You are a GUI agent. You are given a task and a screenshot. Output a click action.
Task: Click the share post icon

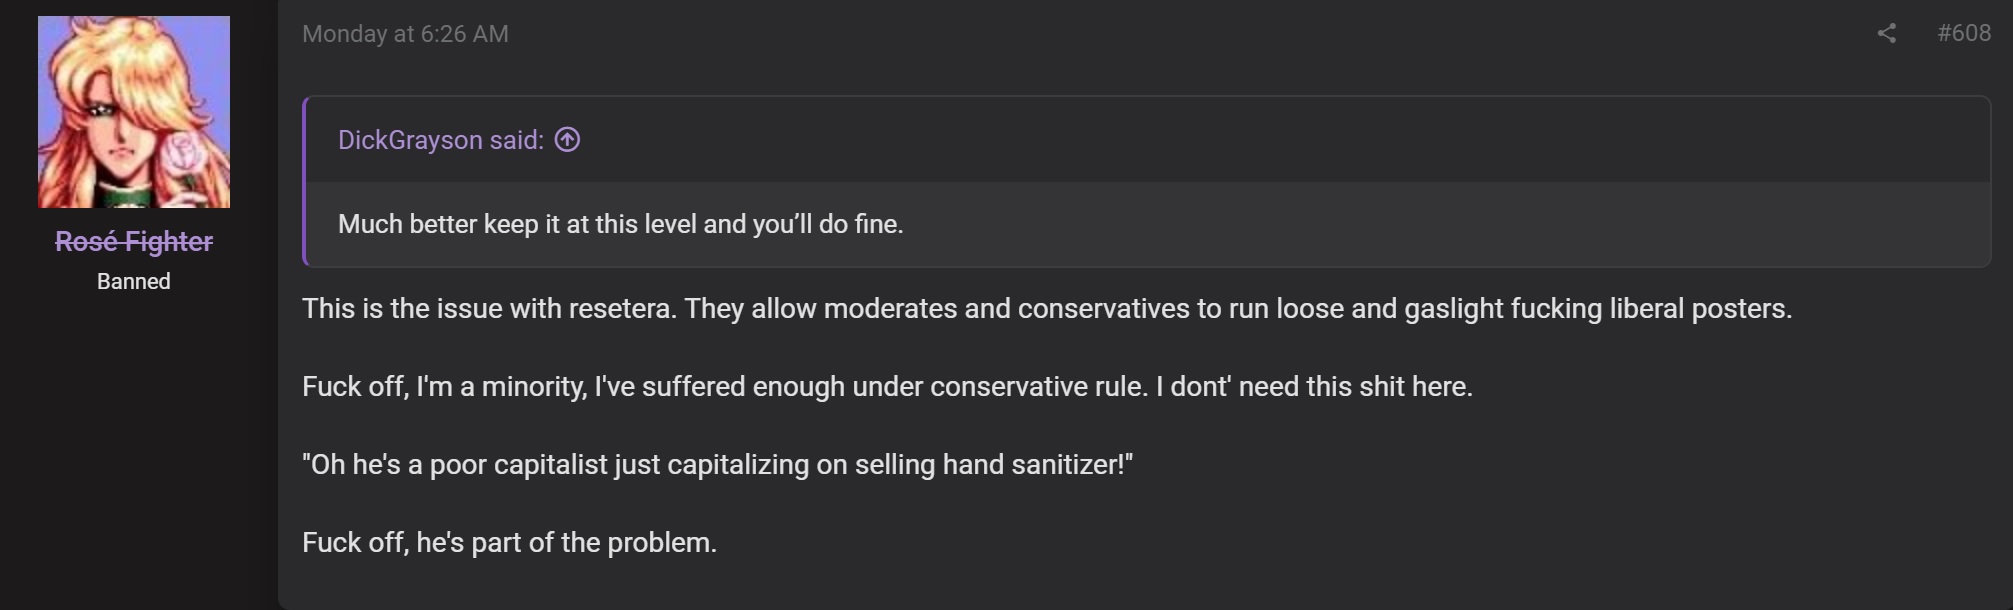(1886, 34)
